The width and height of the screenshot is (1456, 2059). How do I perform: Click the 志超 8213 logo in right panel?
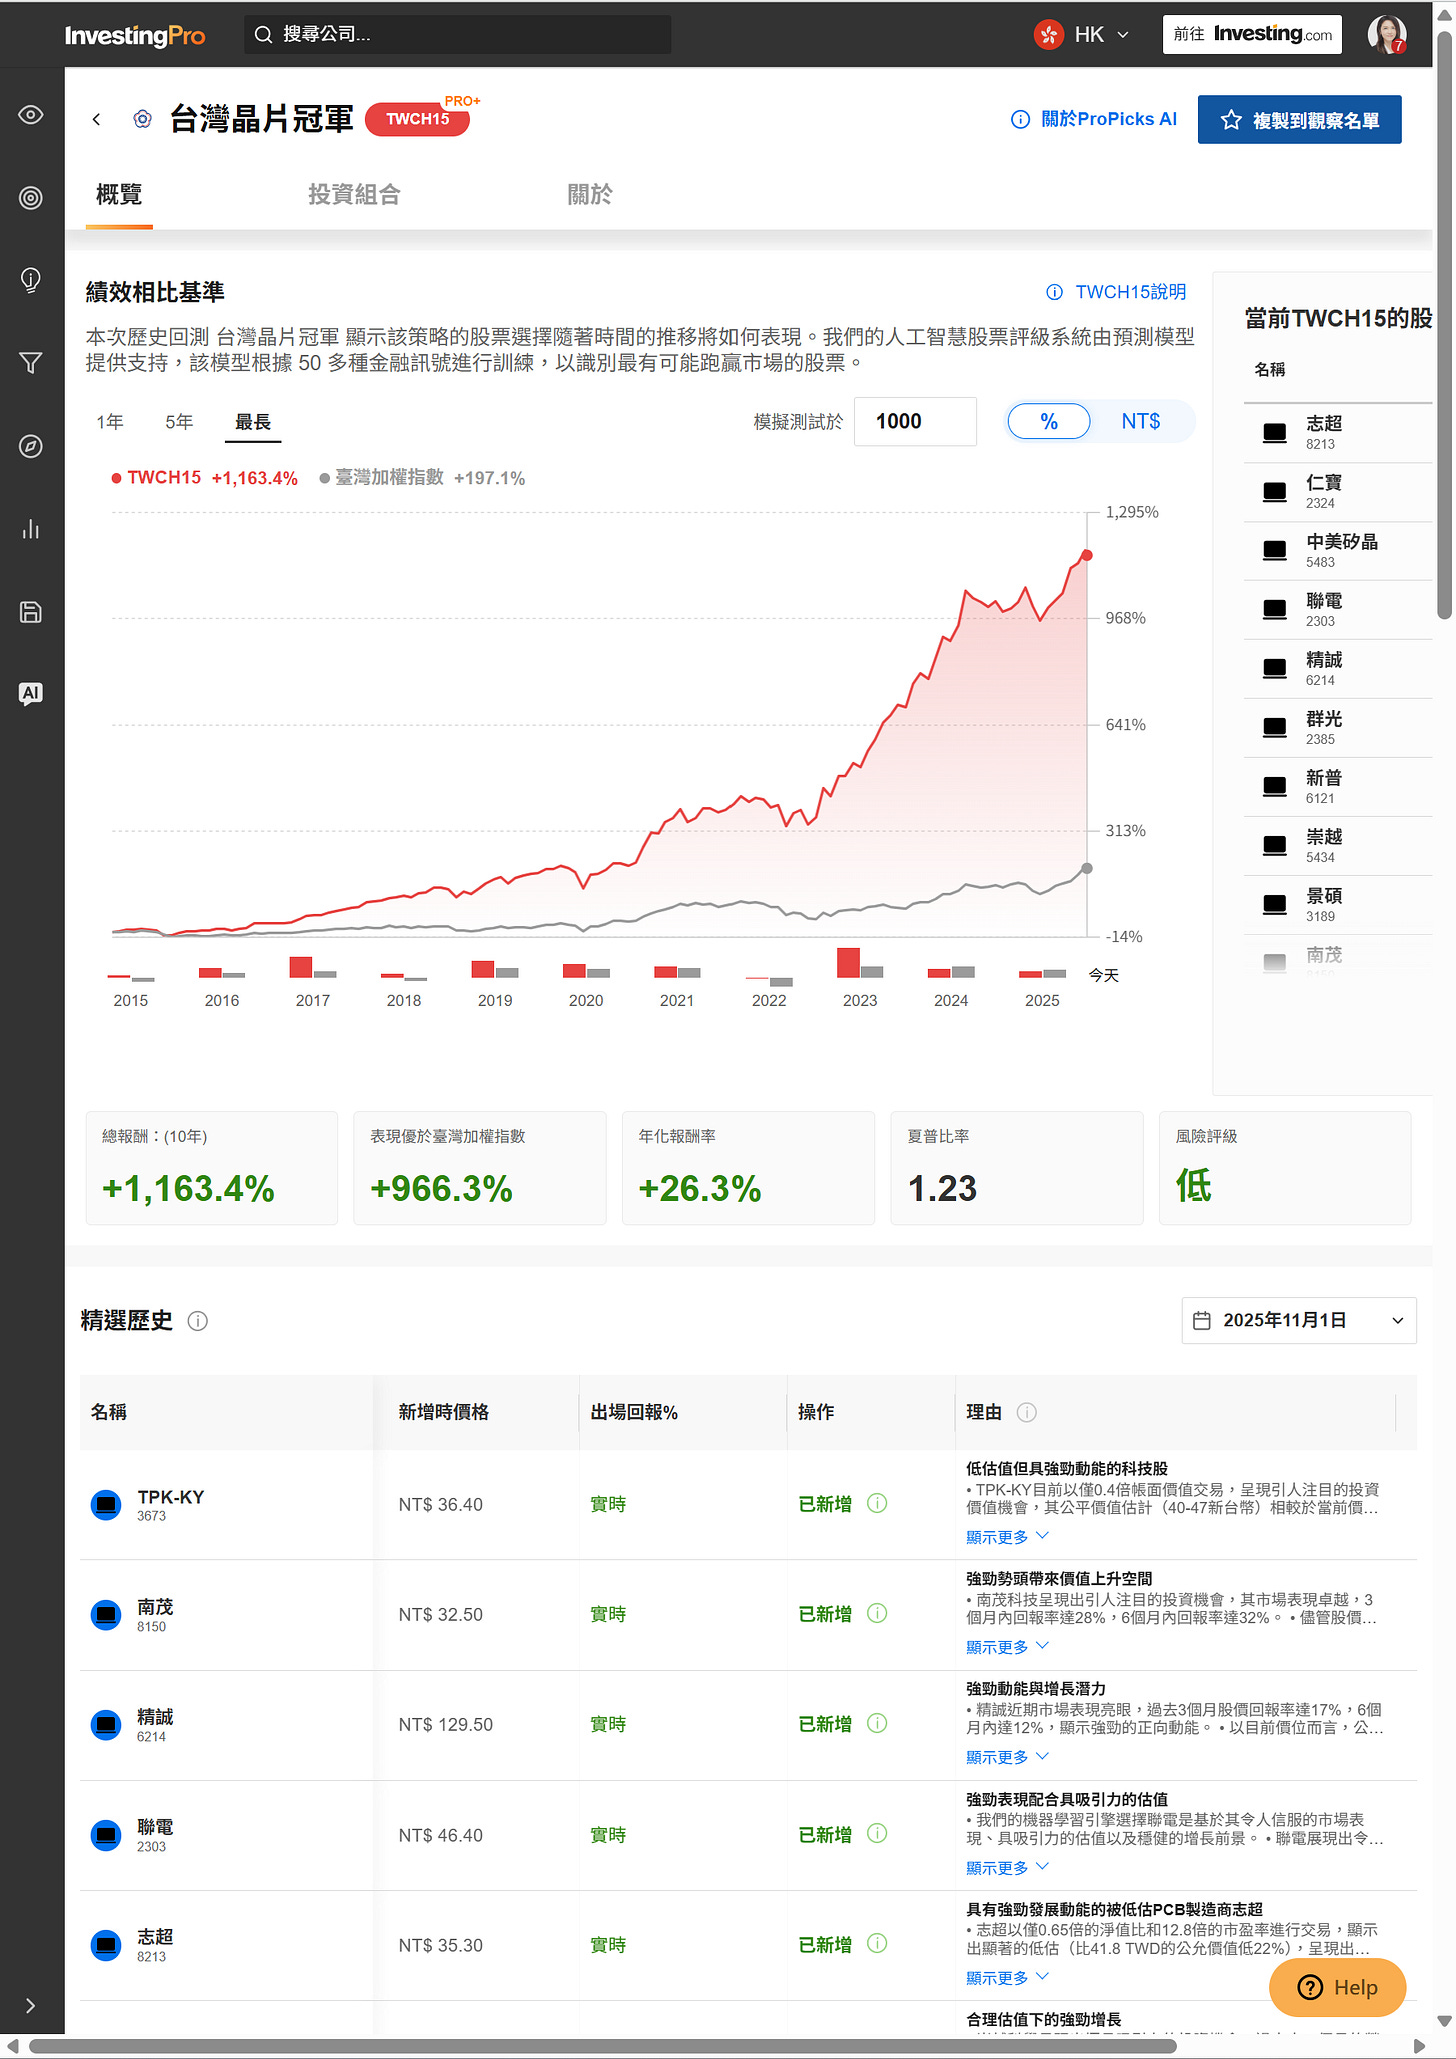click(1274, 433)
